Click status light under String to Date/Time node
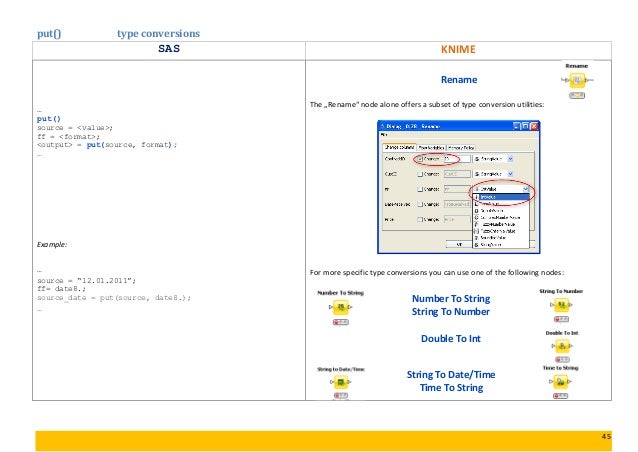Screen dimensions: 638x452 (x=341, y=395)
